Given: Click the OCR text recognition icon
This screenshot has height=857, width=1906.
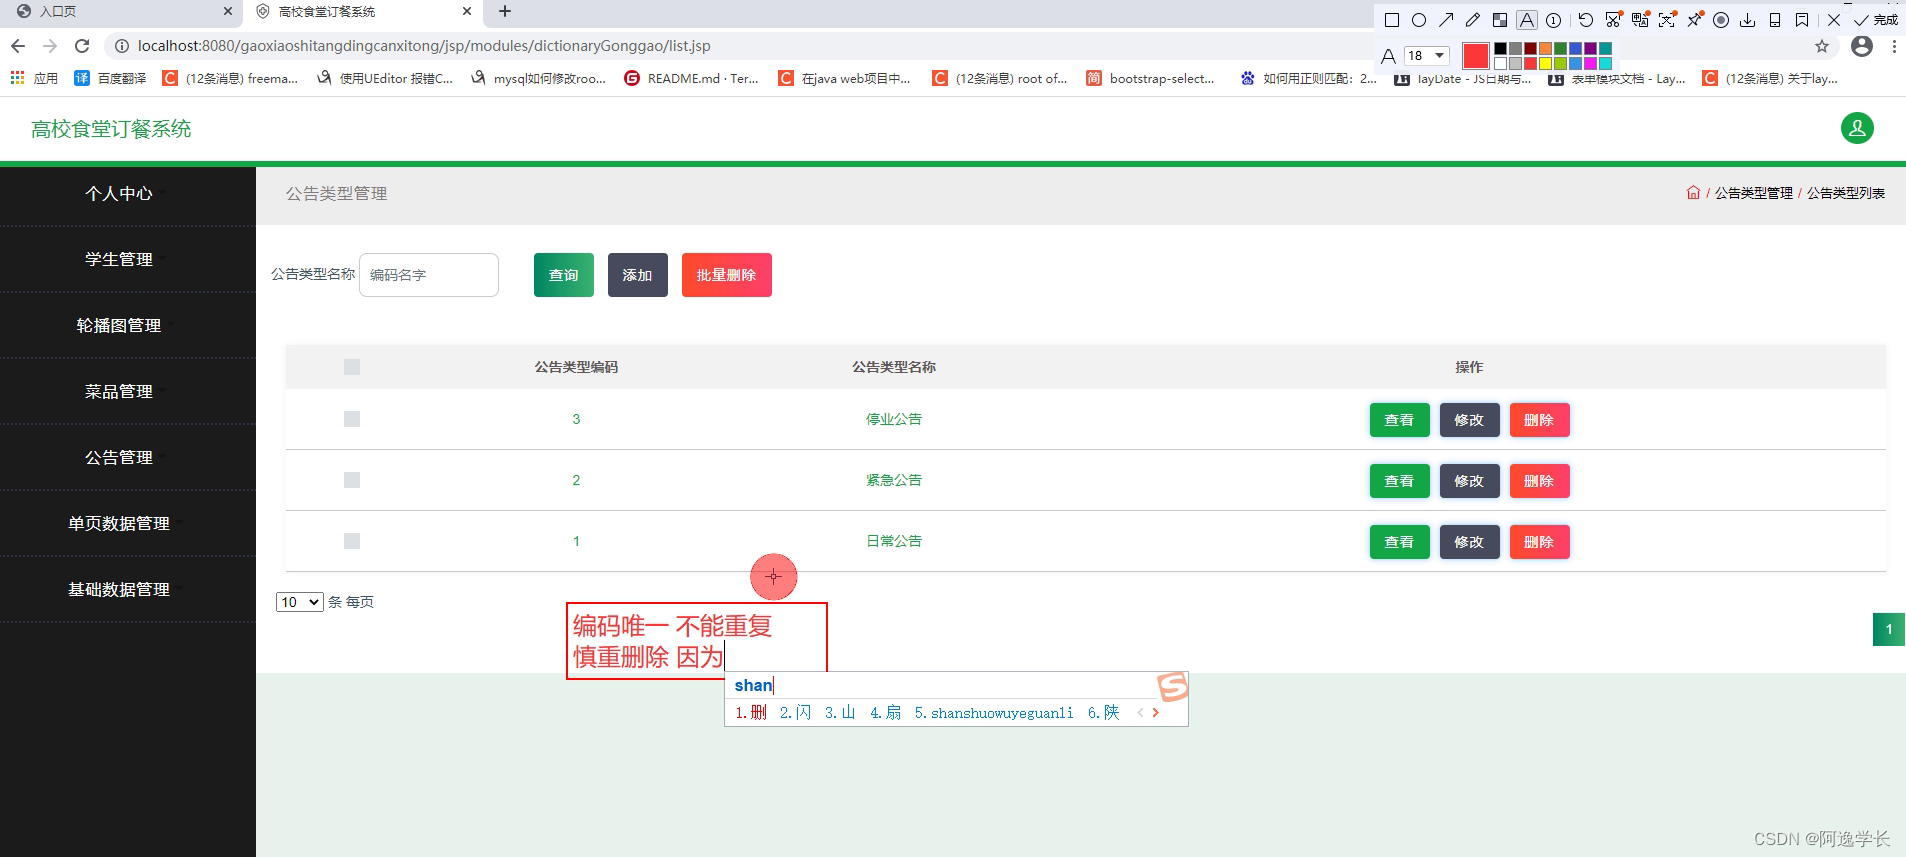Looking at the screenshot, I should 1667,19.
